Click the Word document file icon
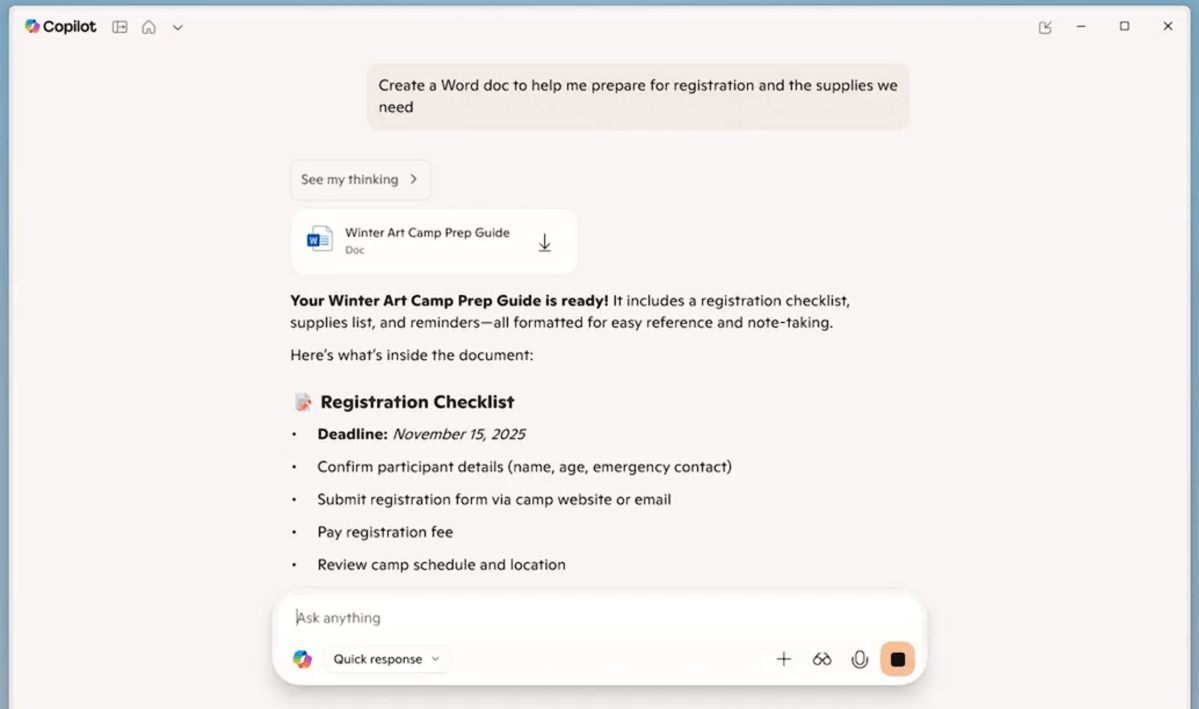This screenshot has height=709, width=1199. pos(320,240)
